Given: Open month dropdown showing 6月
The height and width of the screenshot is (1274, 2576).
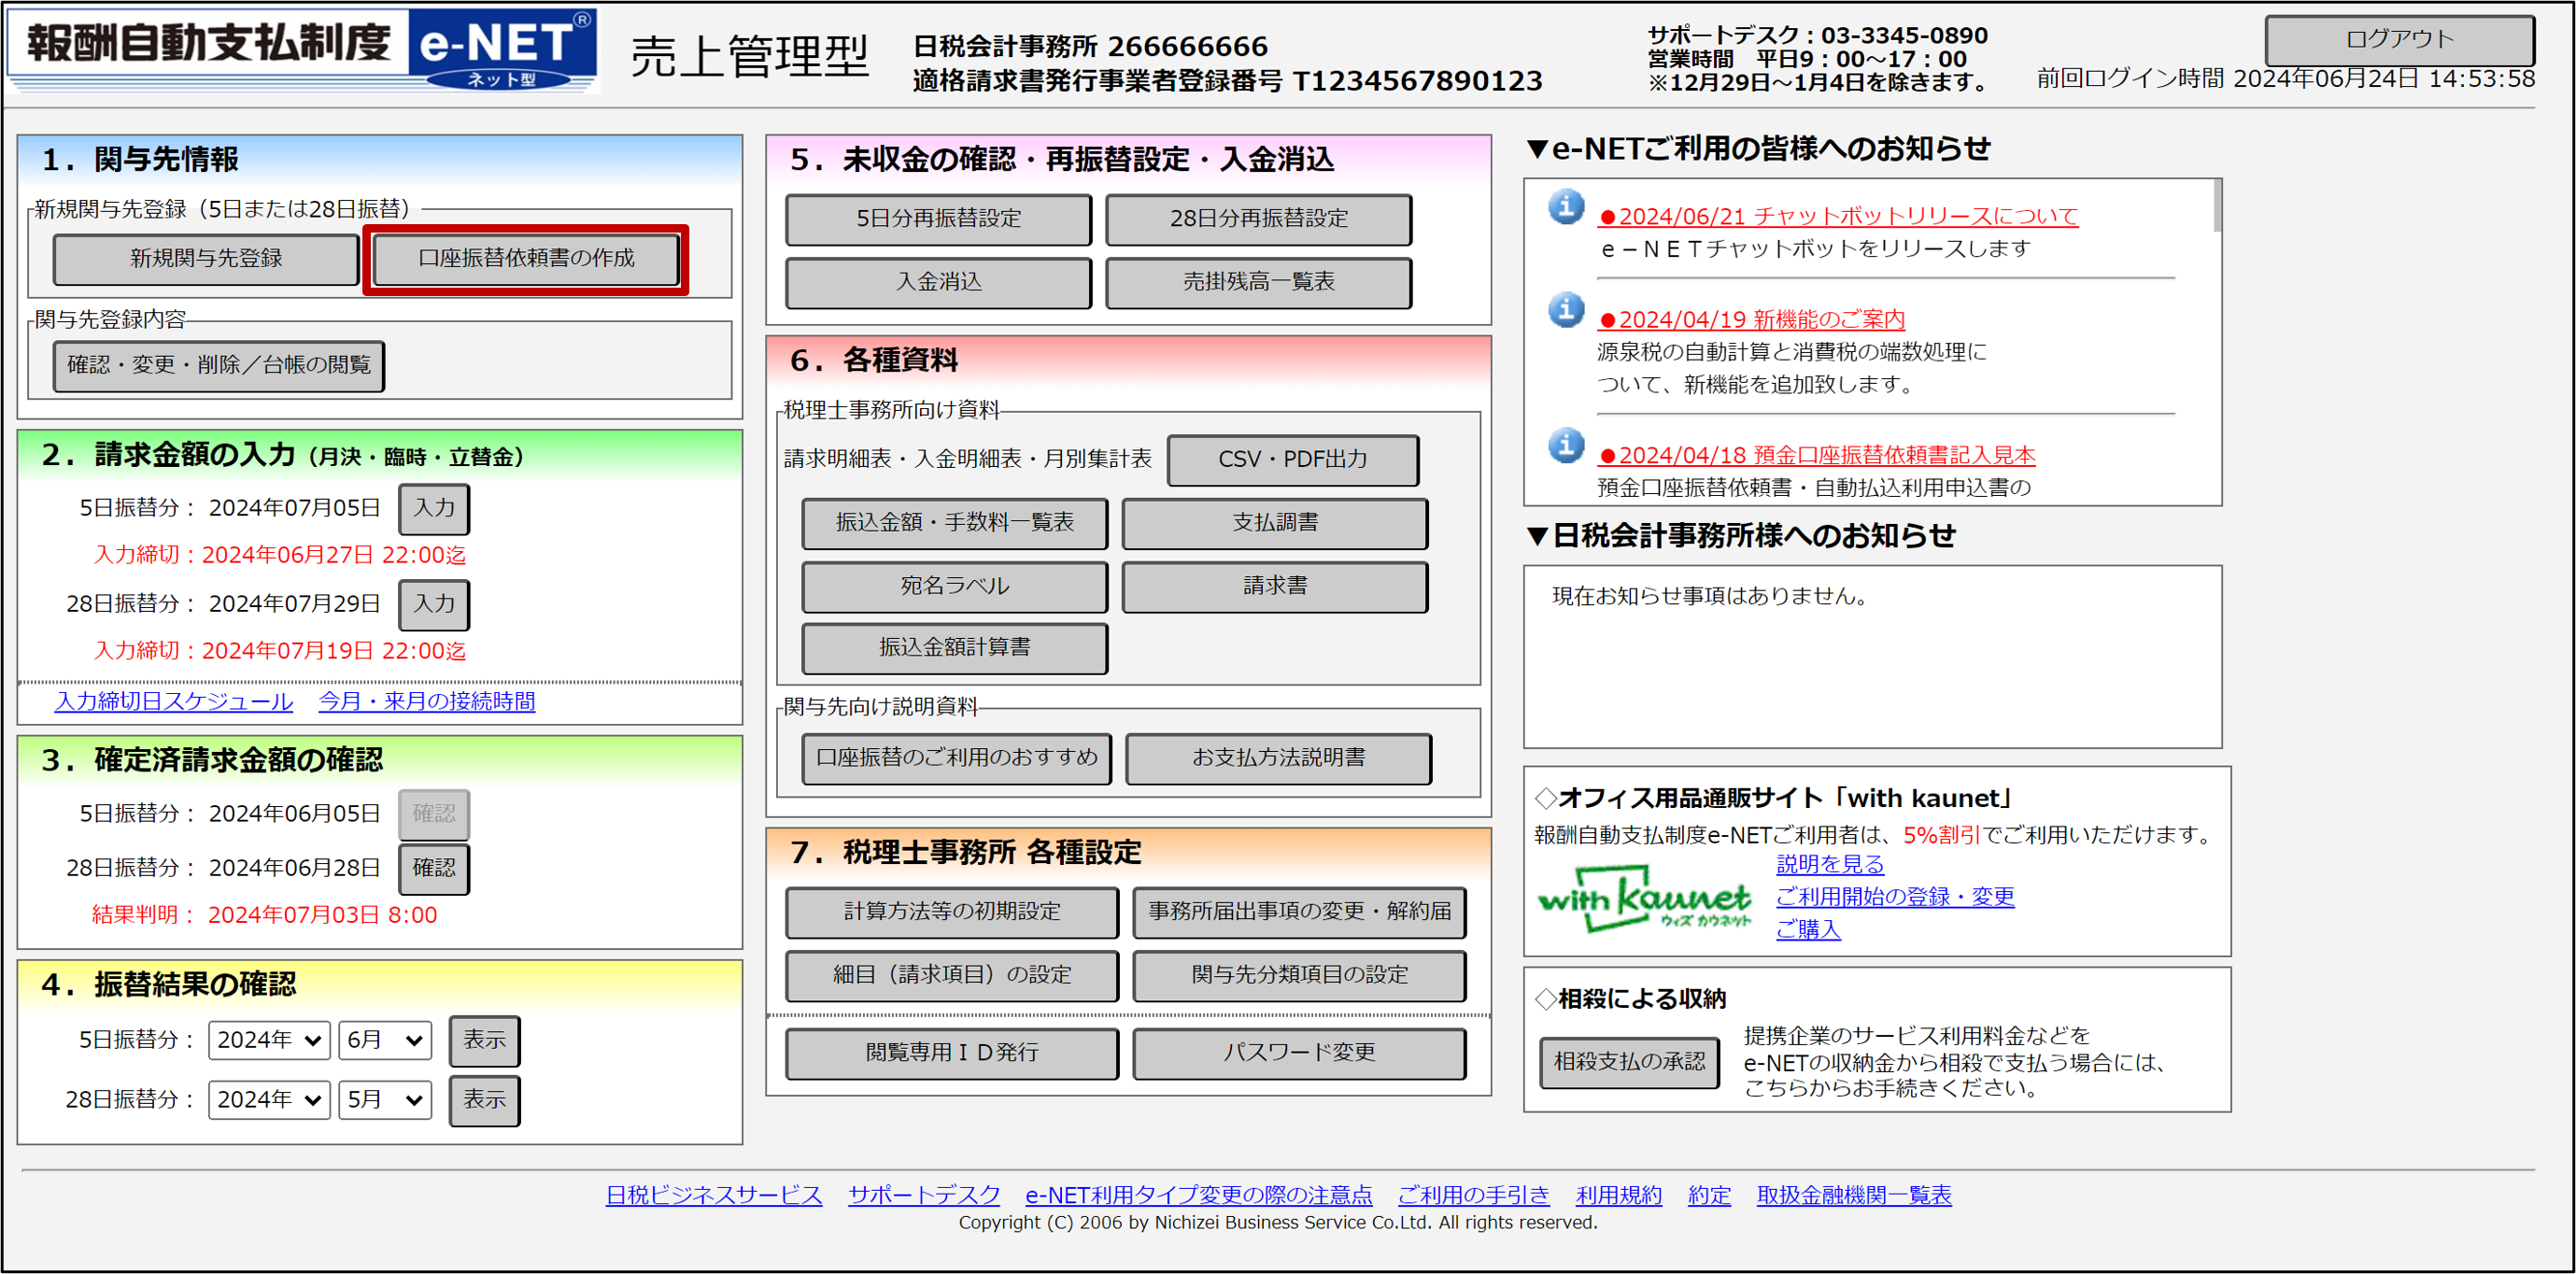Looking at the screenshot, I should [384, 1040].
